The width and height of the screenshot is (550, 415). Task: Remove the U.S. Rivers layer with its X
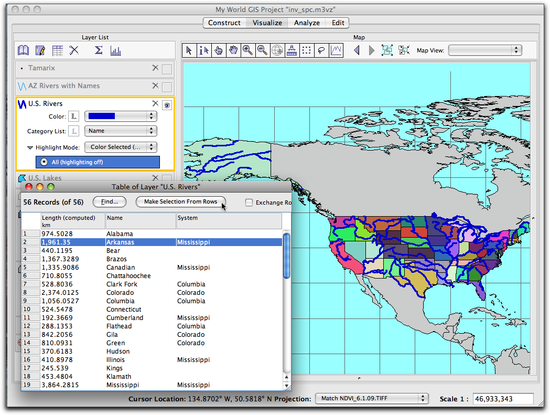click(x=155, y=103)
